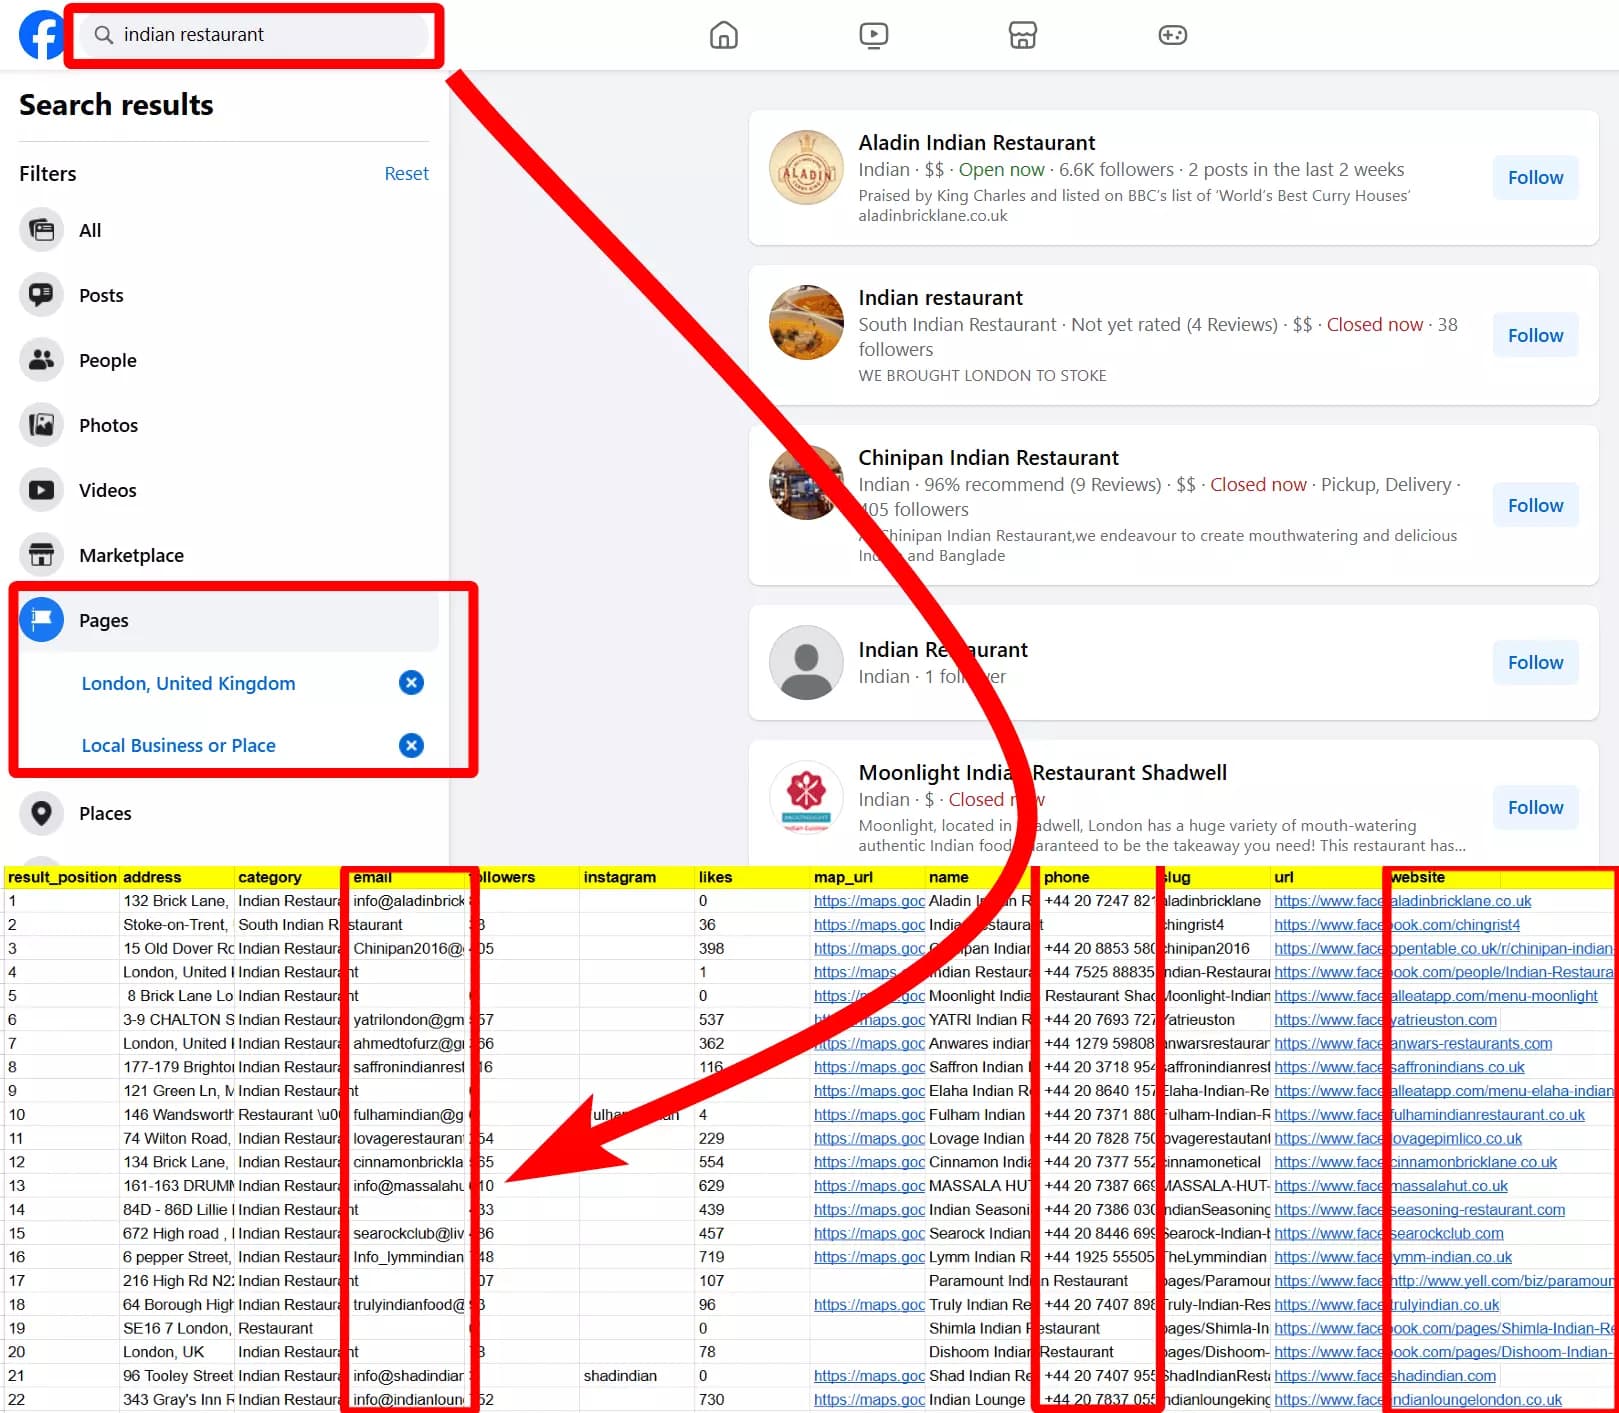The image size is (1619, 1413).
Task: Remove the London, United Kingdom filter
Action: [411, 683]
